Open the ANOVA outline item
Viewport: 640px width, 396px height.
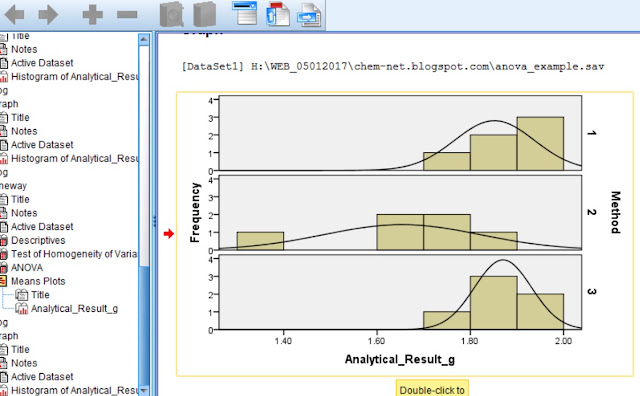pyautogui.click(x=27, y=268)
